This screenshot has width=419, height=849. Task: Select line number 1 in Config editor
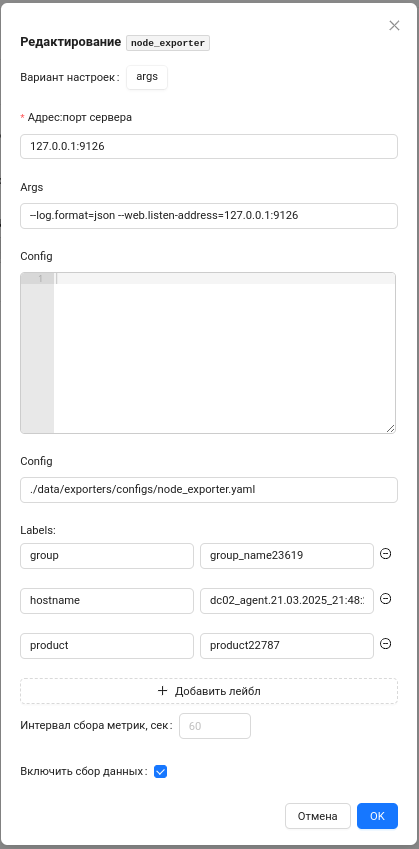tap(41, 279)
